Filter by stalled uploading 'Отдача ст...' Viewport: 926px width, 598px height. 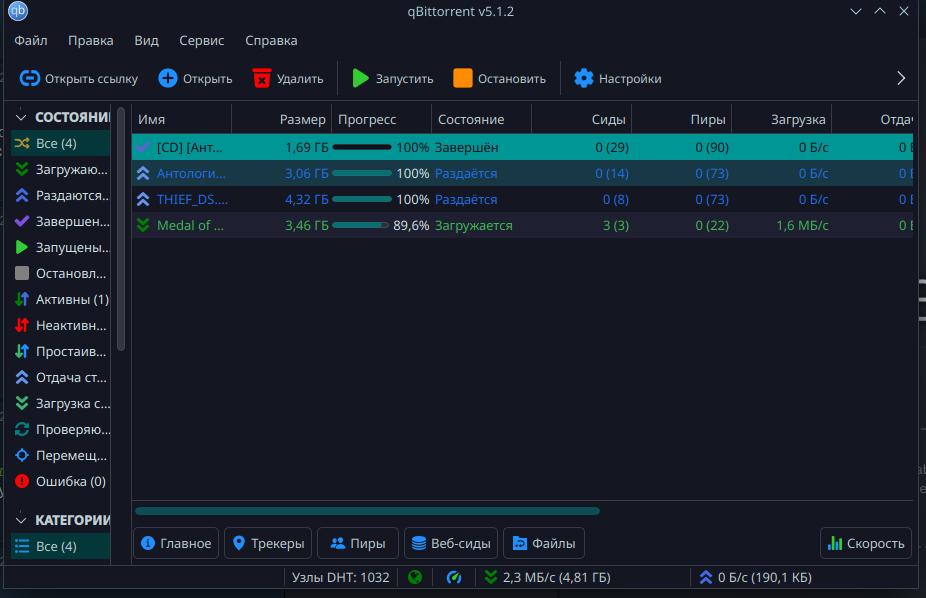click(x=60, y=377)
